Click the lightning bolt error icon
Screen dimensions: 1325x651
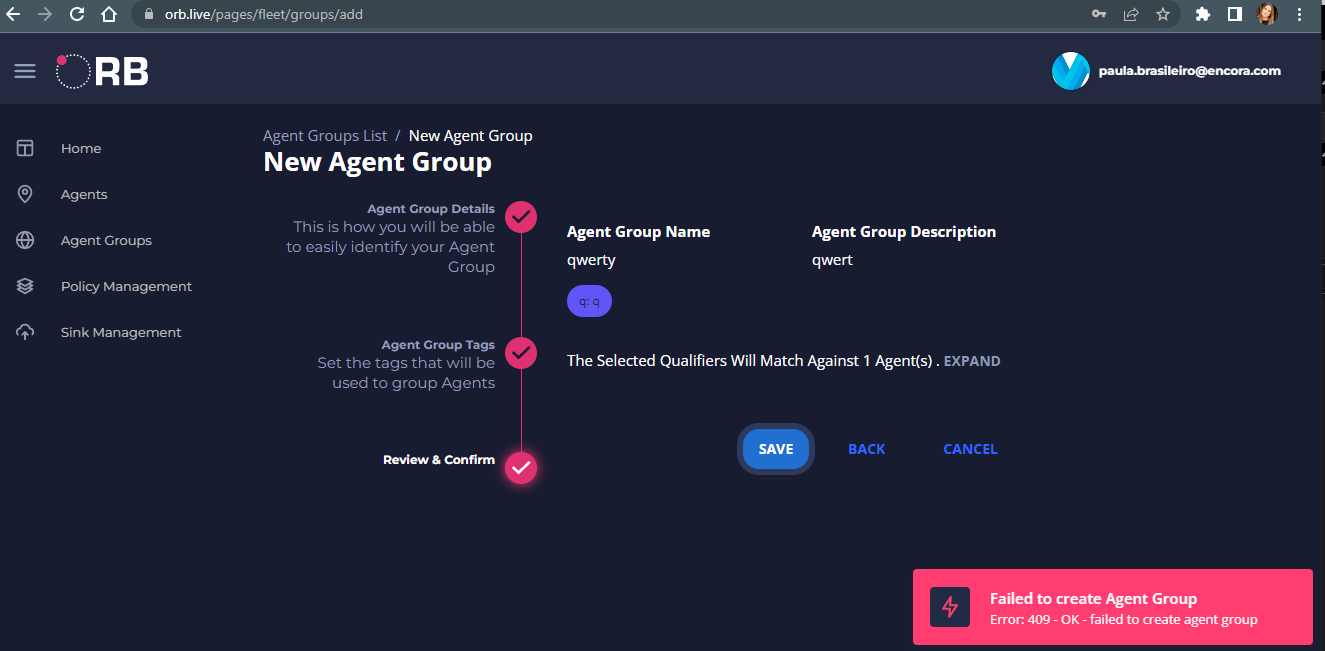click(x=950, y=607)
